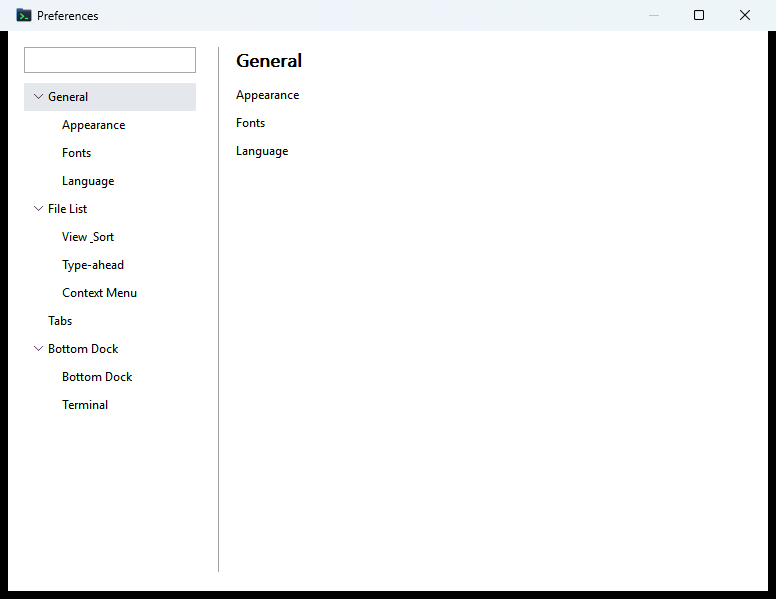Collapse the Bottom Dock parent chevron
Viewport: 776px width, 599px height.
point(38,349)
